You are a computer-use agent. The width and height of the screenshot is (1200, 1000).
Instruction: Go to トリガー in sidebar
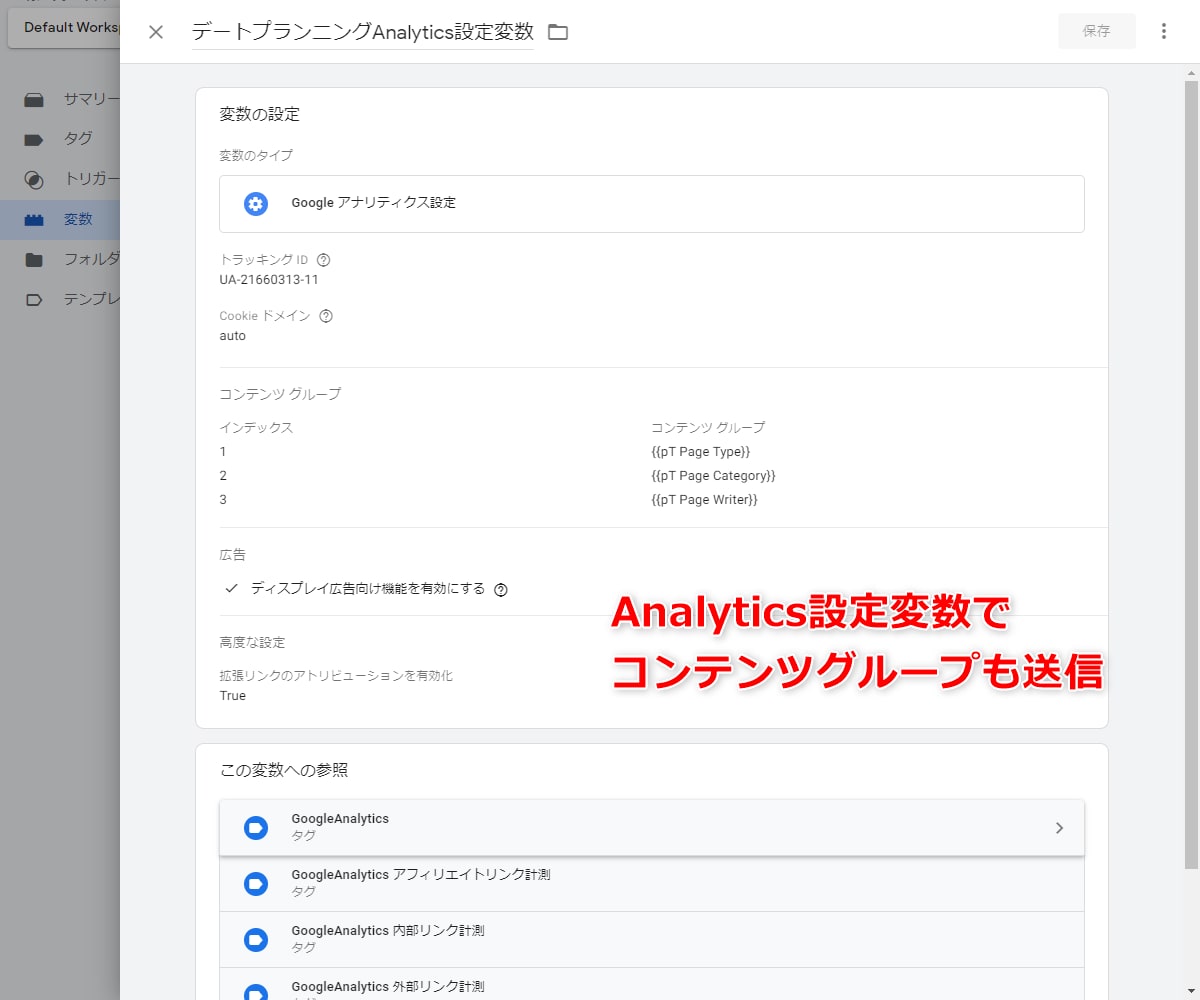[x=60, y=179]
